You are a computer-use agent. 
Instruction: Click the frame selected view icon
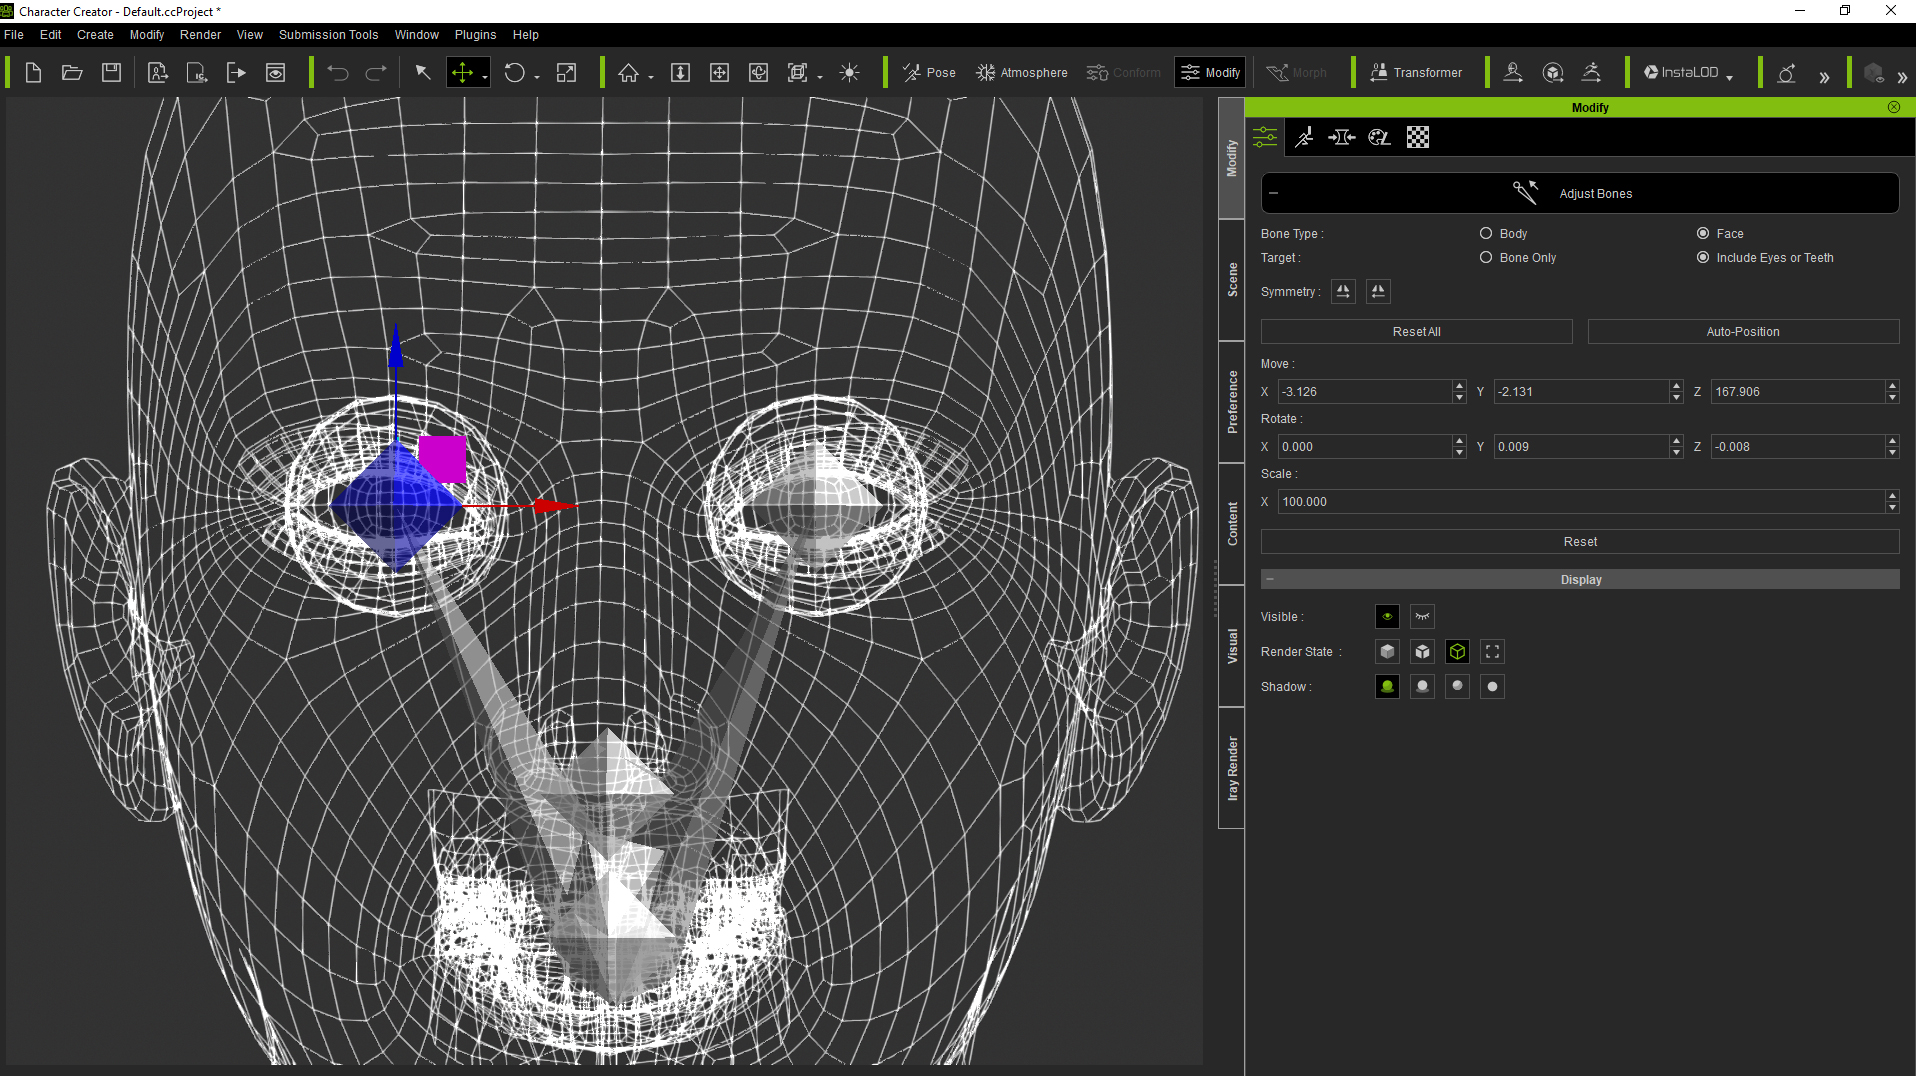797,72
